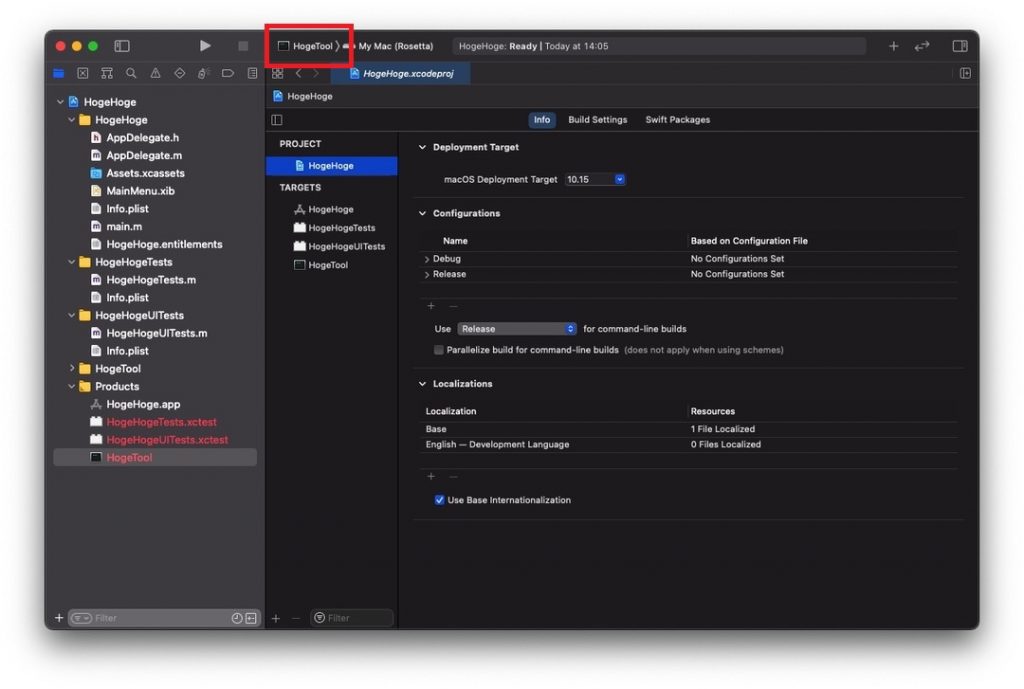Image resolution: width=1024 pixels, height=689 pixels.
Task: Select the HogeHoge project in PROJECT list
Action: (x=332, y=166)
